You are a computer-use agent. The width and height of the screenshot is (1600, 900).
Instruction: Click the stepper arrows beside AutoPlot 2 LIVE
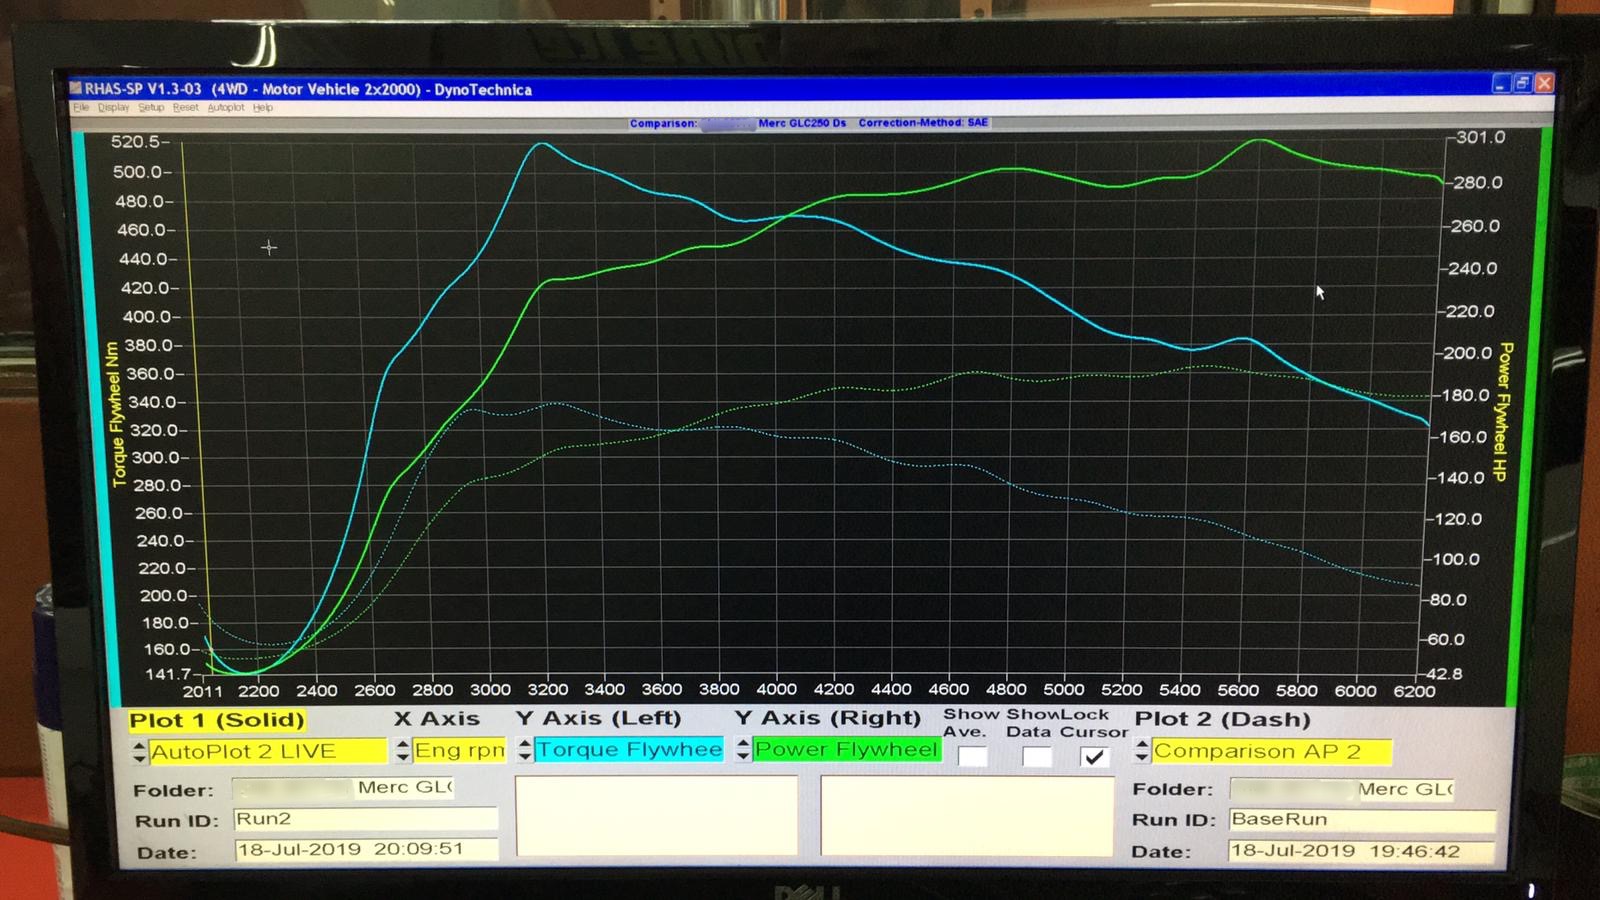pyautogui.click(x=139, y=751)
